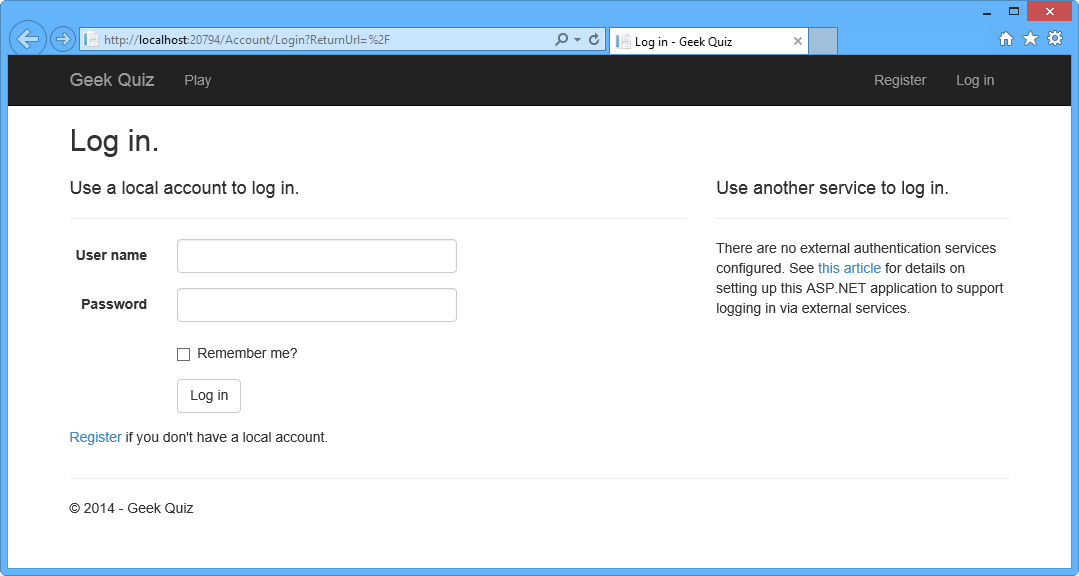The height and width of the screenshot is (576, 1079).
Task: Close the Log in - Geek Quiz tab
Action: coord(797,42)
